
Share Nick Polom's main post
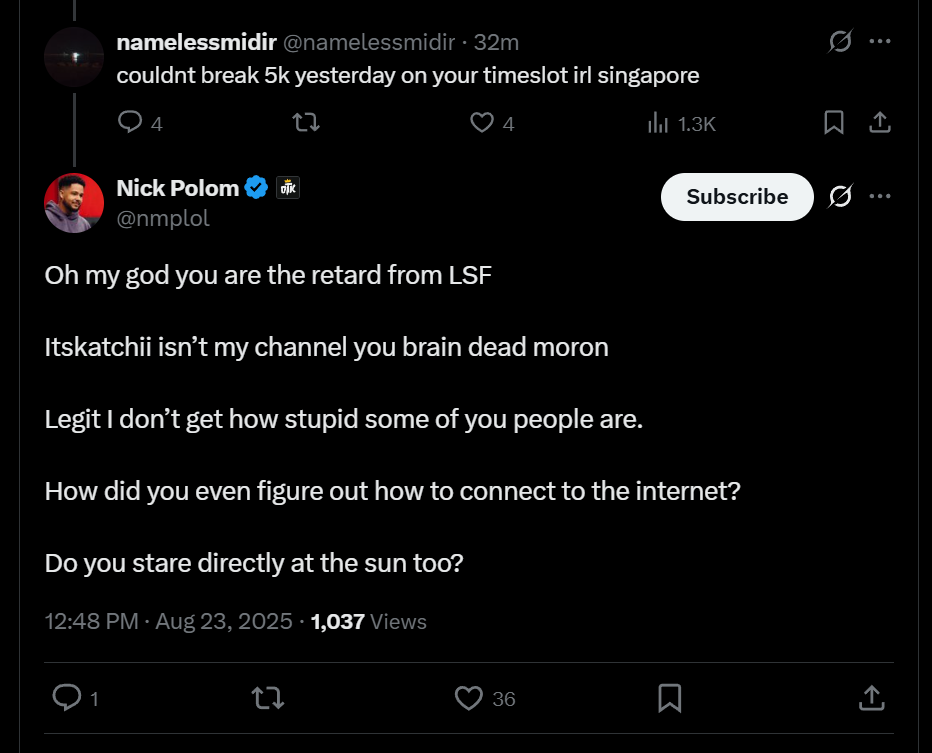[871, 698]
